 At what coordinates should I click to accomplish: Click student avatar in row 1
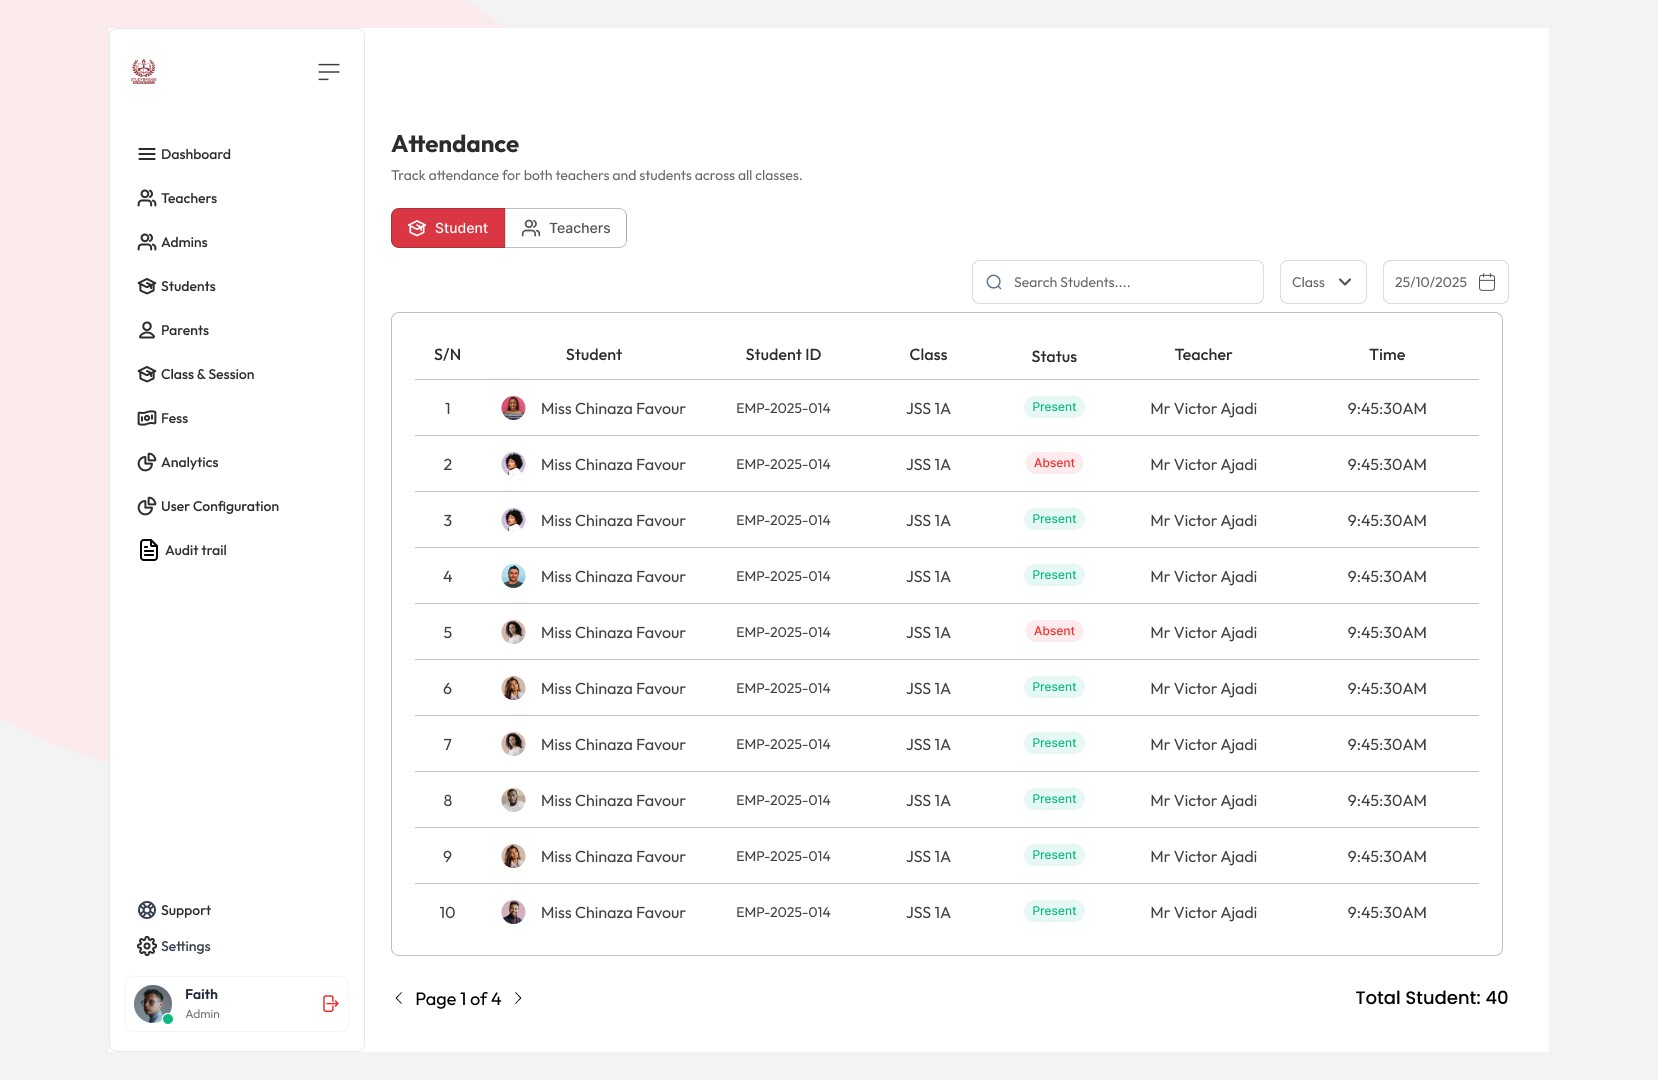pos(513,408)
